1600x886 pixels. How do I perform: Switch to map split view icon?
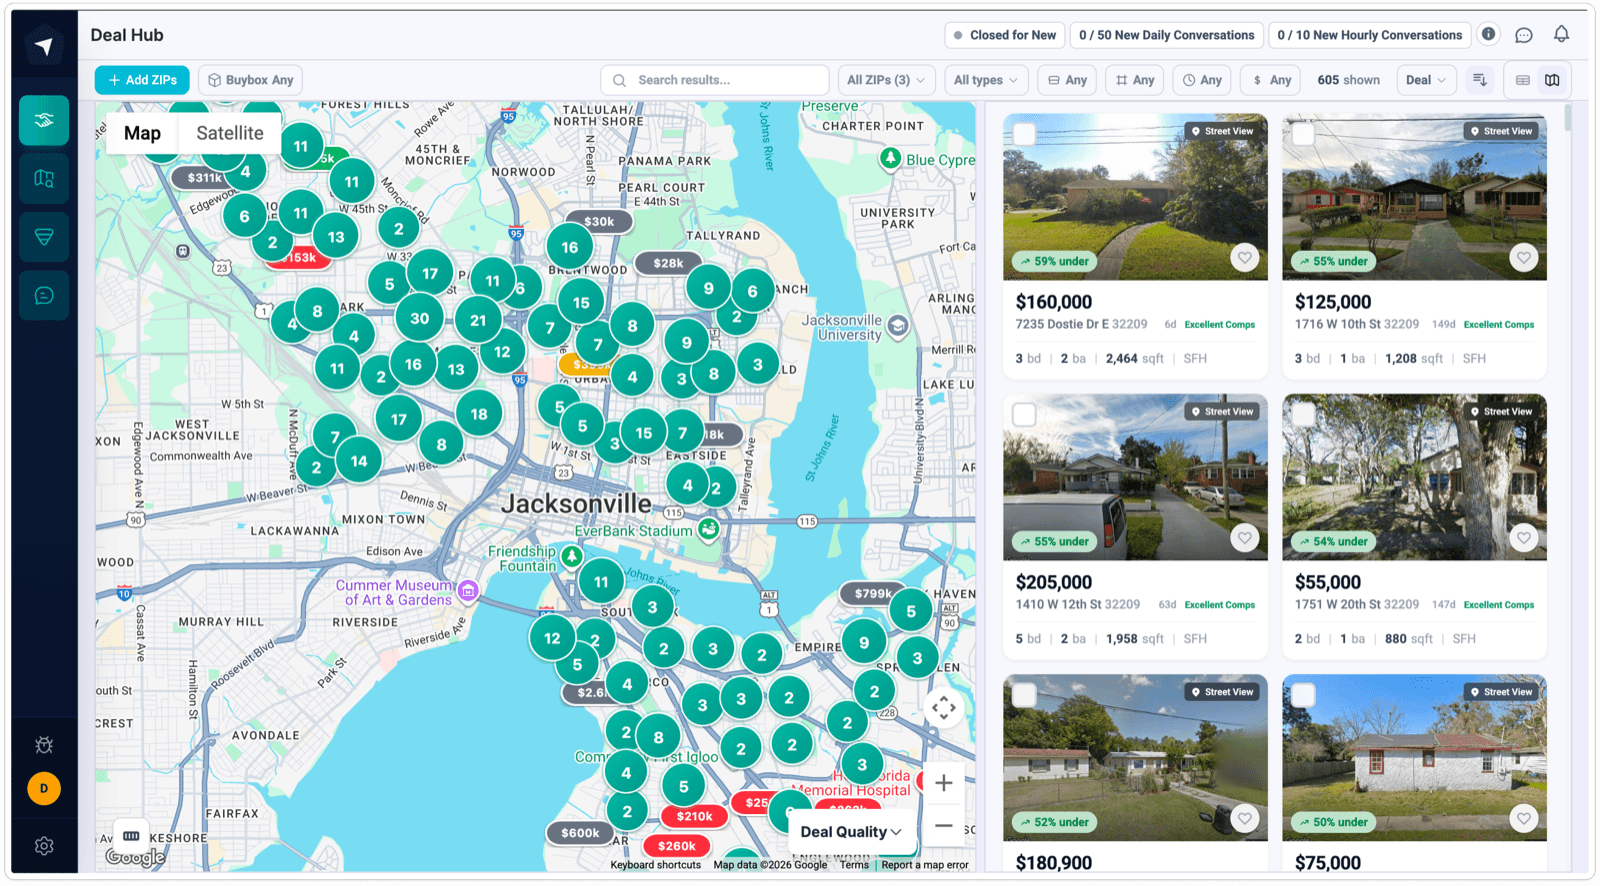pyautogui.click(x=1552, y=80)
